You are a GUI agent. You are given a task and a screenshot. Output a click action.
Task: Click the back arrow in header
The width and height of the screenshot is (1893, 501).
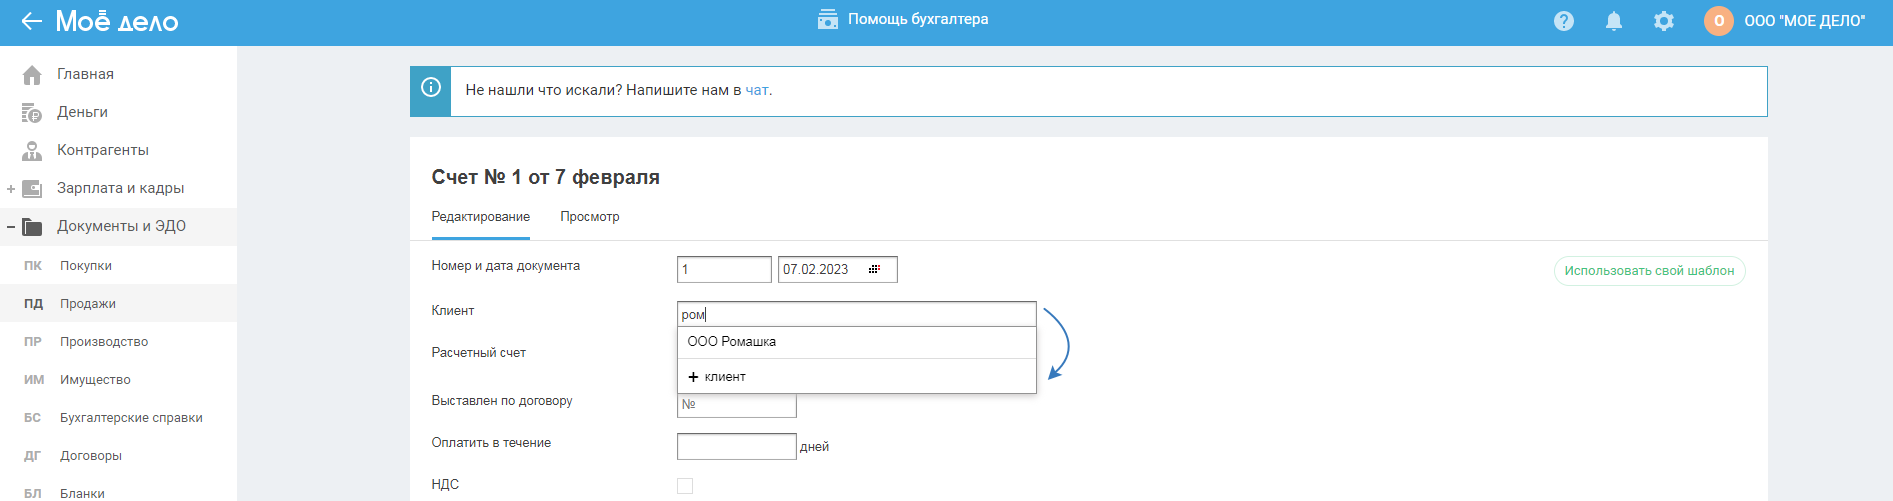[x=31, y=21]
